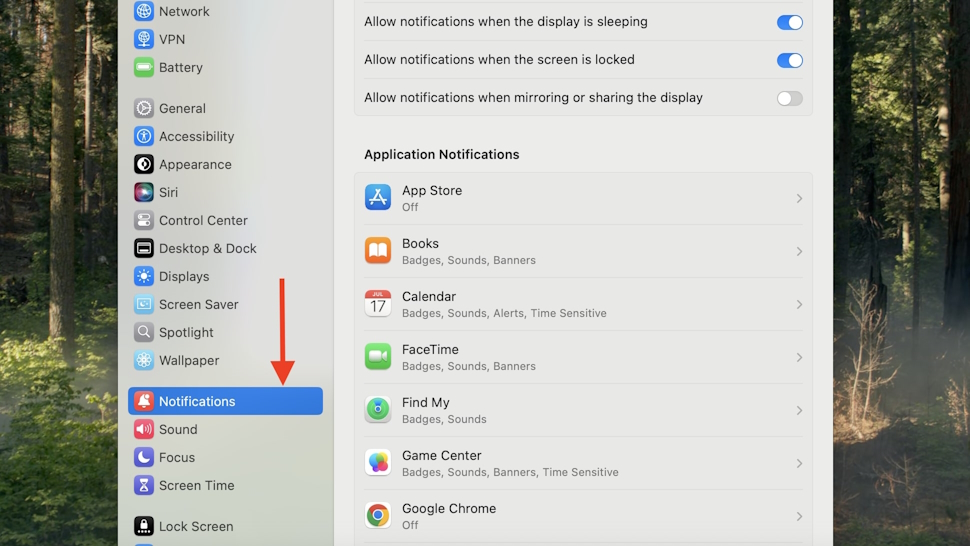Click the Accessibility label in sidebar
The height and width of the screenshot is (546, 970).
pos(197,136)
